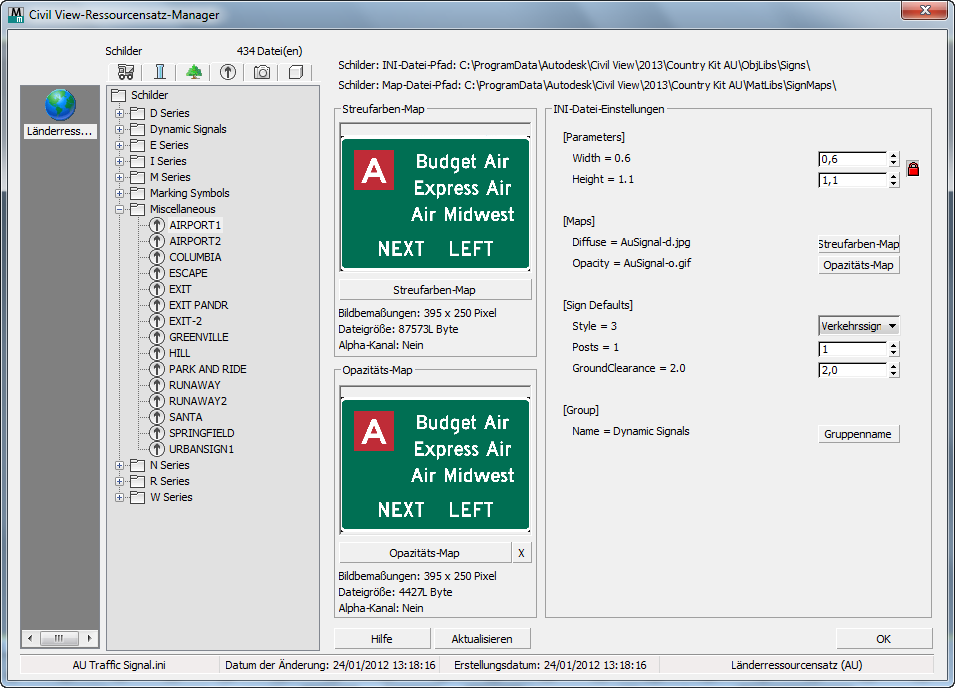Image resolution: width=955 pixels, height=688 pixels.
Task: Adjust the Height spinner arrows
Action: [x=893, y=180]
